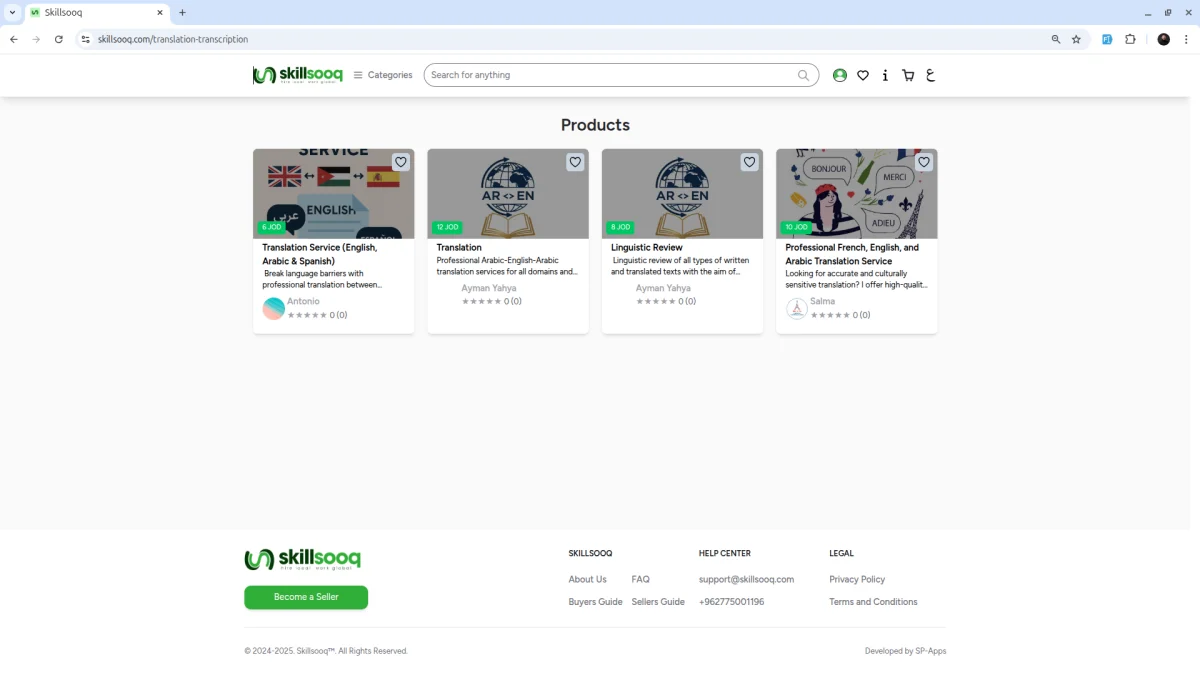Favorite the Professional French, English, Arabic card
Screen dimensions: 1200x675
coord(924,162)
